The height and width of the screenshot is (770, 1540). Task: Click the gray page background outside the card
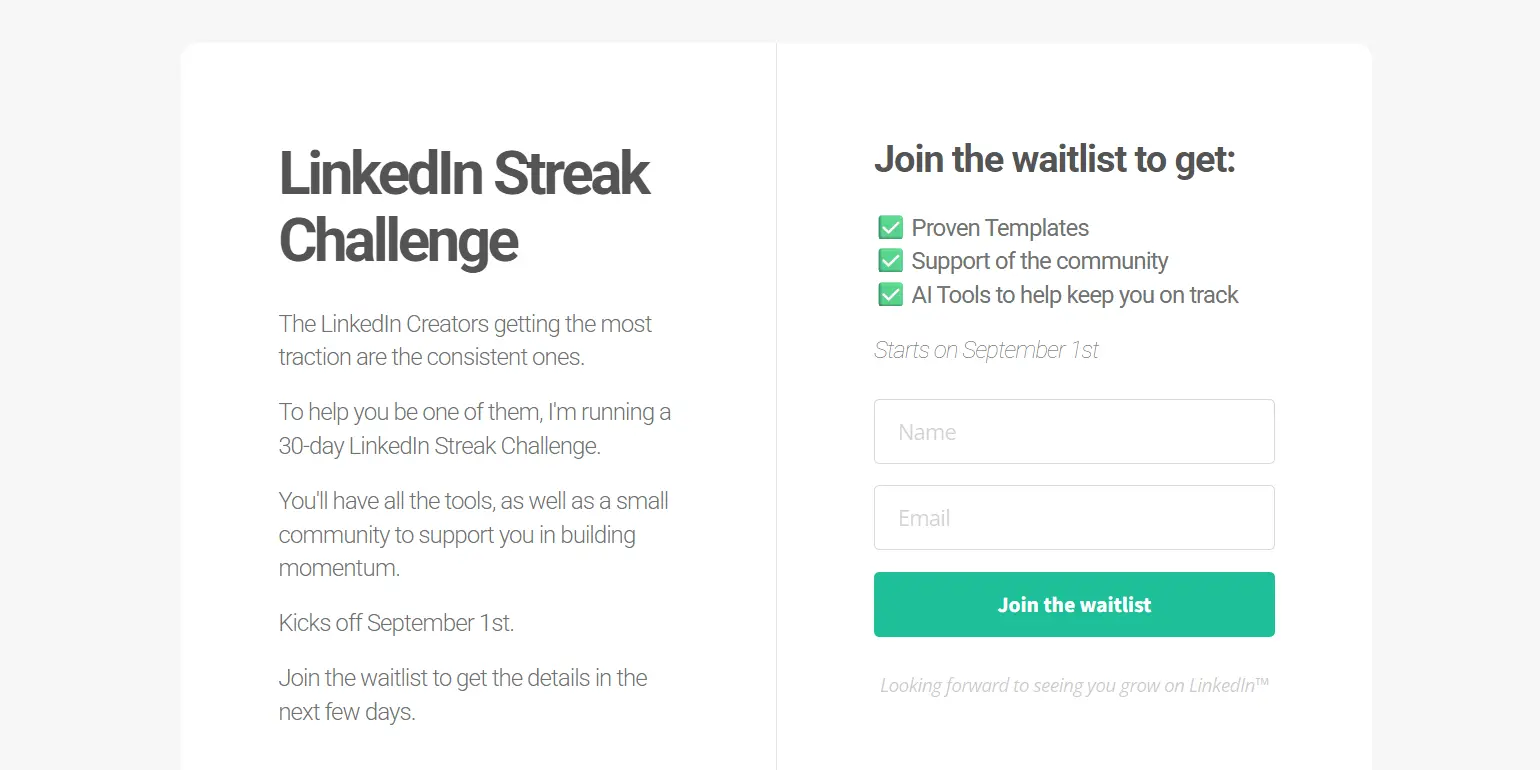pyautogui.click(x=90, y=400)
